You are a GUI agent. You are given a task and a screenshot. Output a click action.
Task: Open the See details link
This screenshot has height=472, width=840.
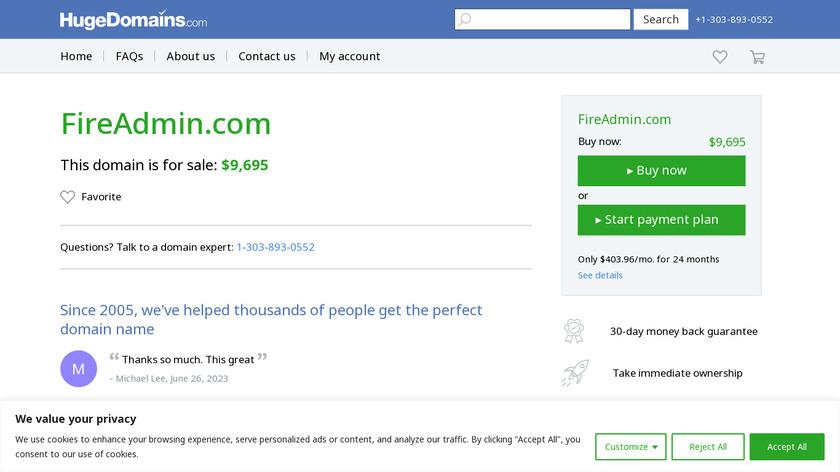[x=600, y=275]
